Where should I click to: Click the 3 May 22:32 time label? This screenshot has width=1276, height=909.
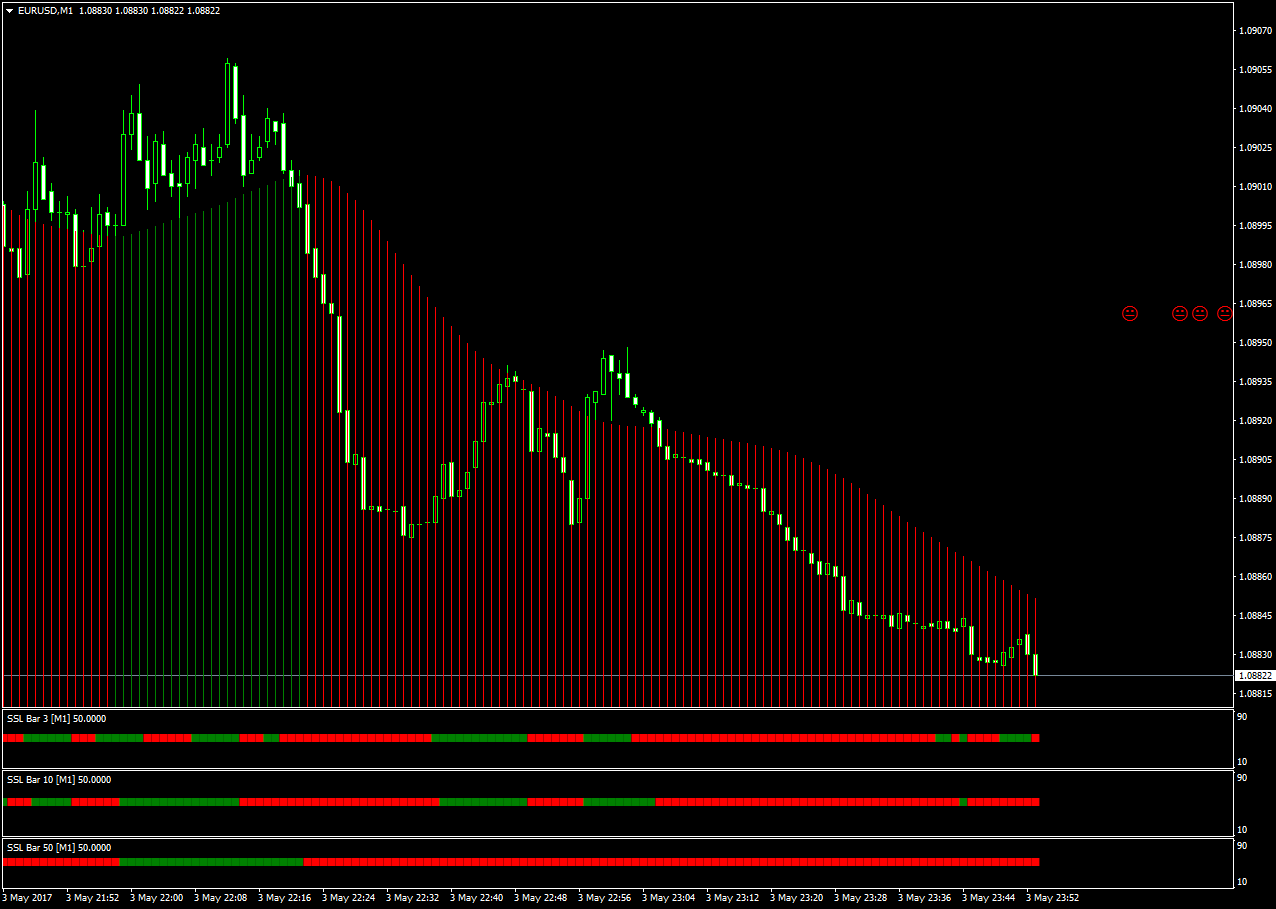[x=413, y=898]
